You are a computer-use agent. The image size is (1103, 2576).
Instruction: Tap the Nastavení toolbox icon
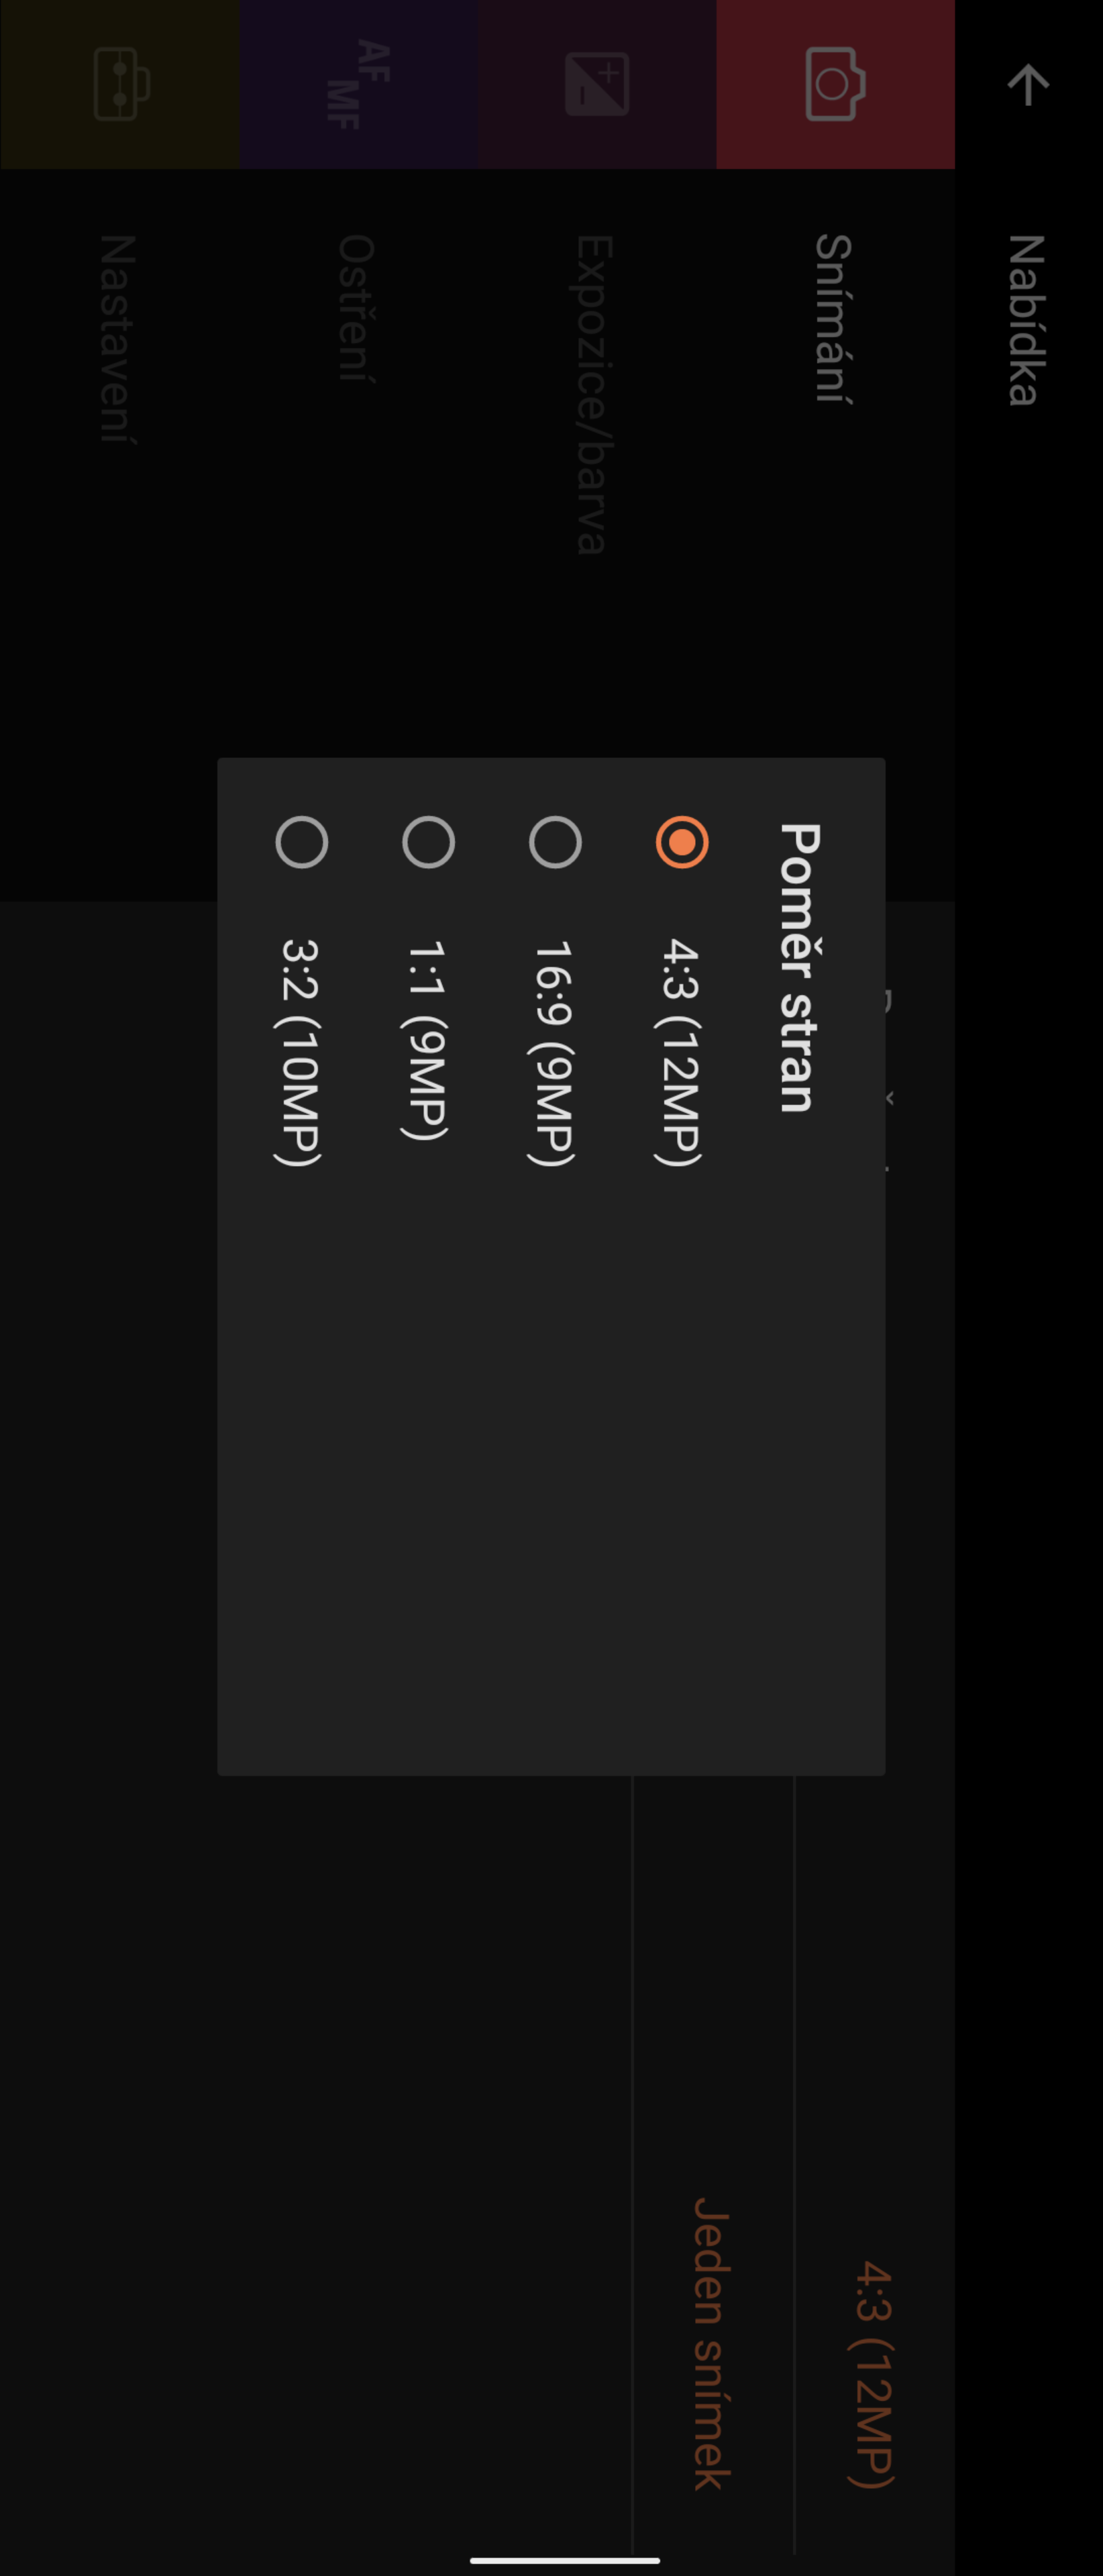(120, 85)
